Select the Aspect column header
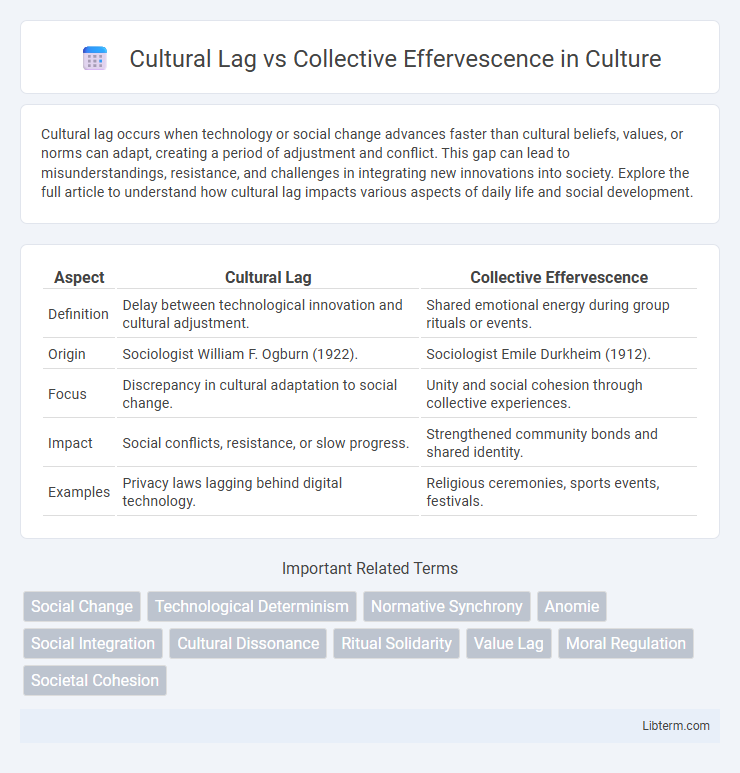The width and height of the screenshot is (740, 773). coord(79,278)
